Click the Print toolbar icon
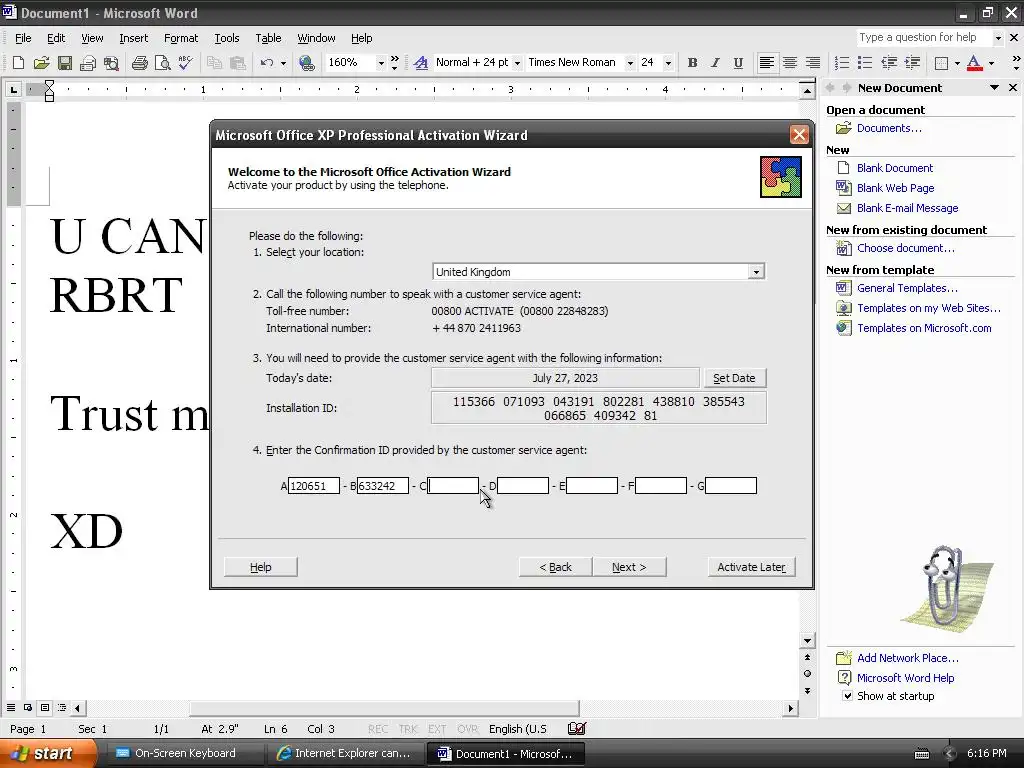This screenshot has height=768, width=1024. pos(140,63)
